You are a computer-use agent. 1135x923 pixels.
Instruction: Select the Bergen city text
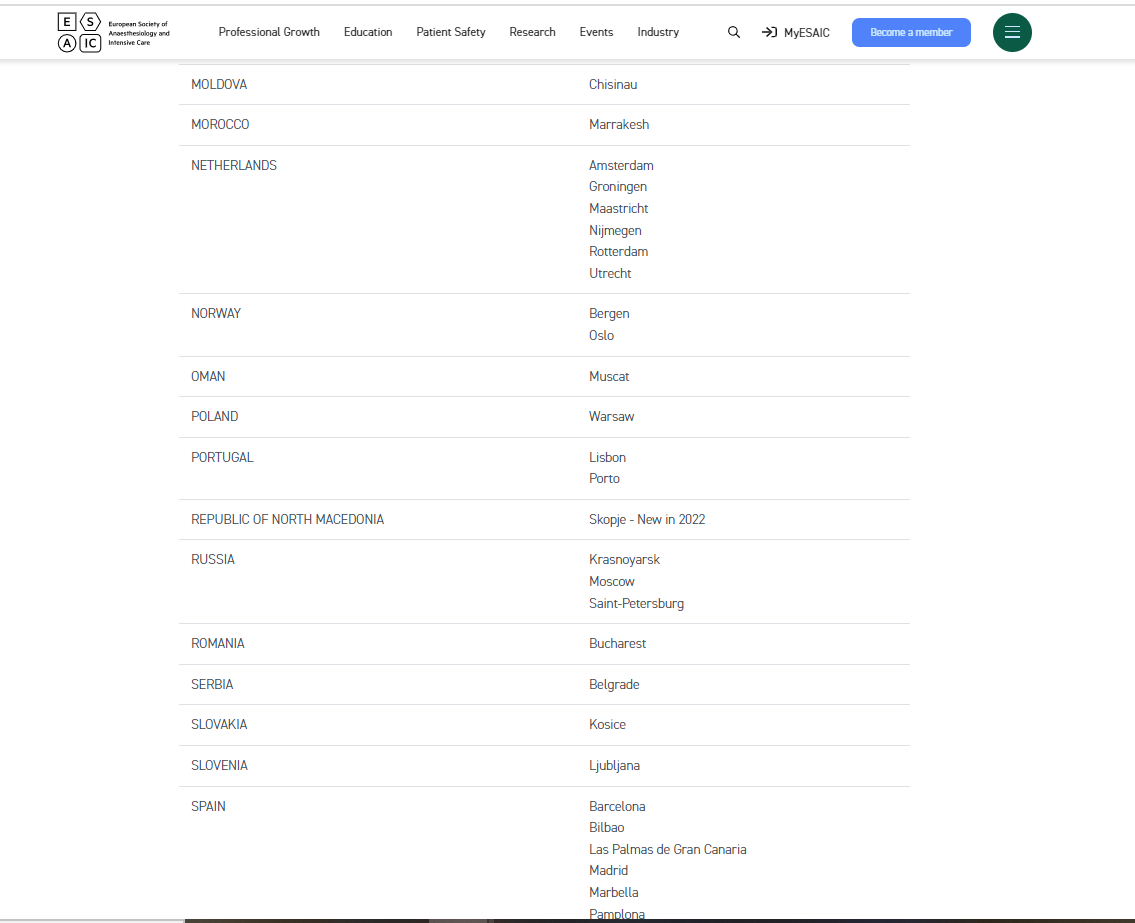pyautogui.click(x=609, y=313)
